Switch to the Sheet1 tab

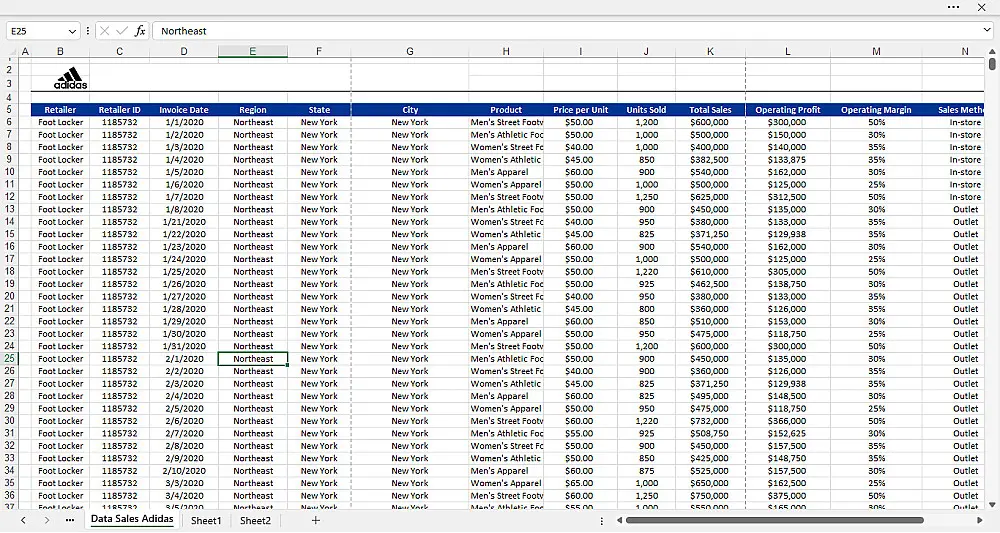coord(206,521)
